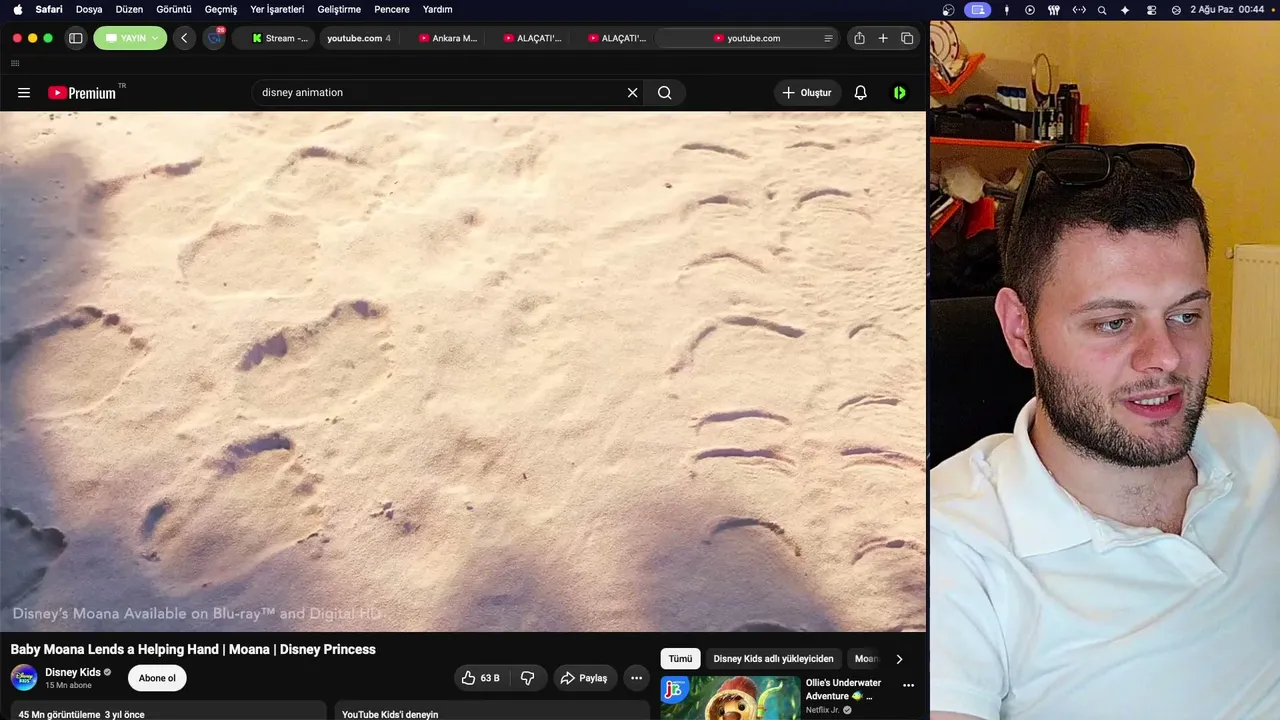1280x720 pixels.
Task: Open Control Center in menu bar
Action: tap(1151, 10)
